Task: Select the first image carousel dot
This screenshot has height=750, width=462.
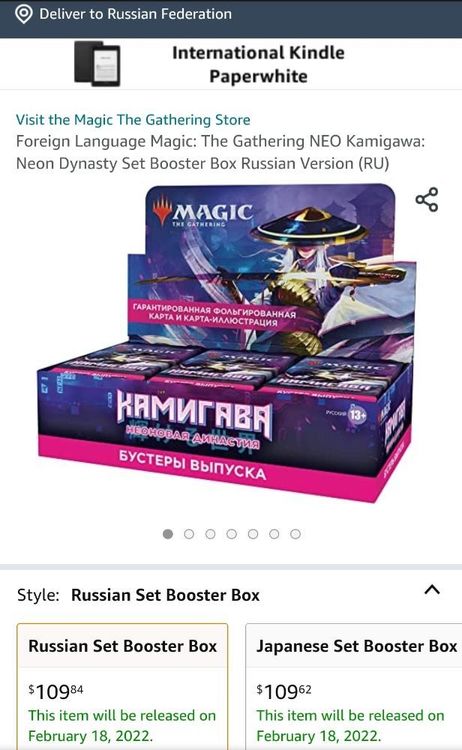Action: click(x=167, y=534)
